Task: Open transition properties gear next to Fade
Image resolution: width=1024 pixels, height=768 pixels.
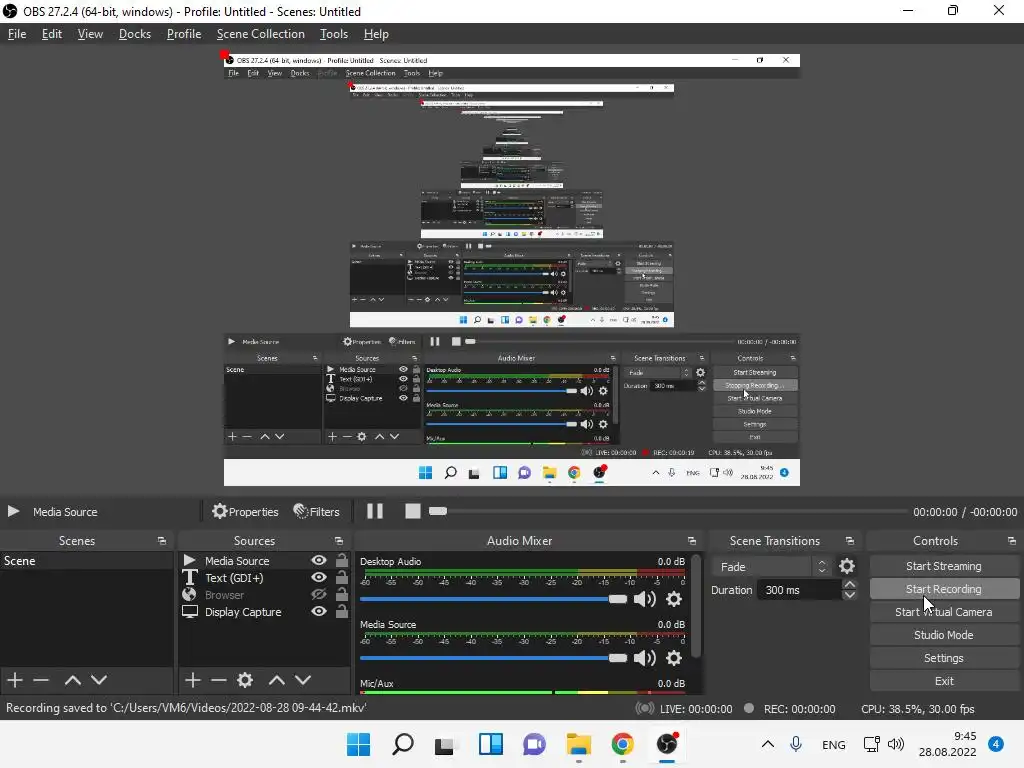Action: pyautogui.click(x=847, y=566)
